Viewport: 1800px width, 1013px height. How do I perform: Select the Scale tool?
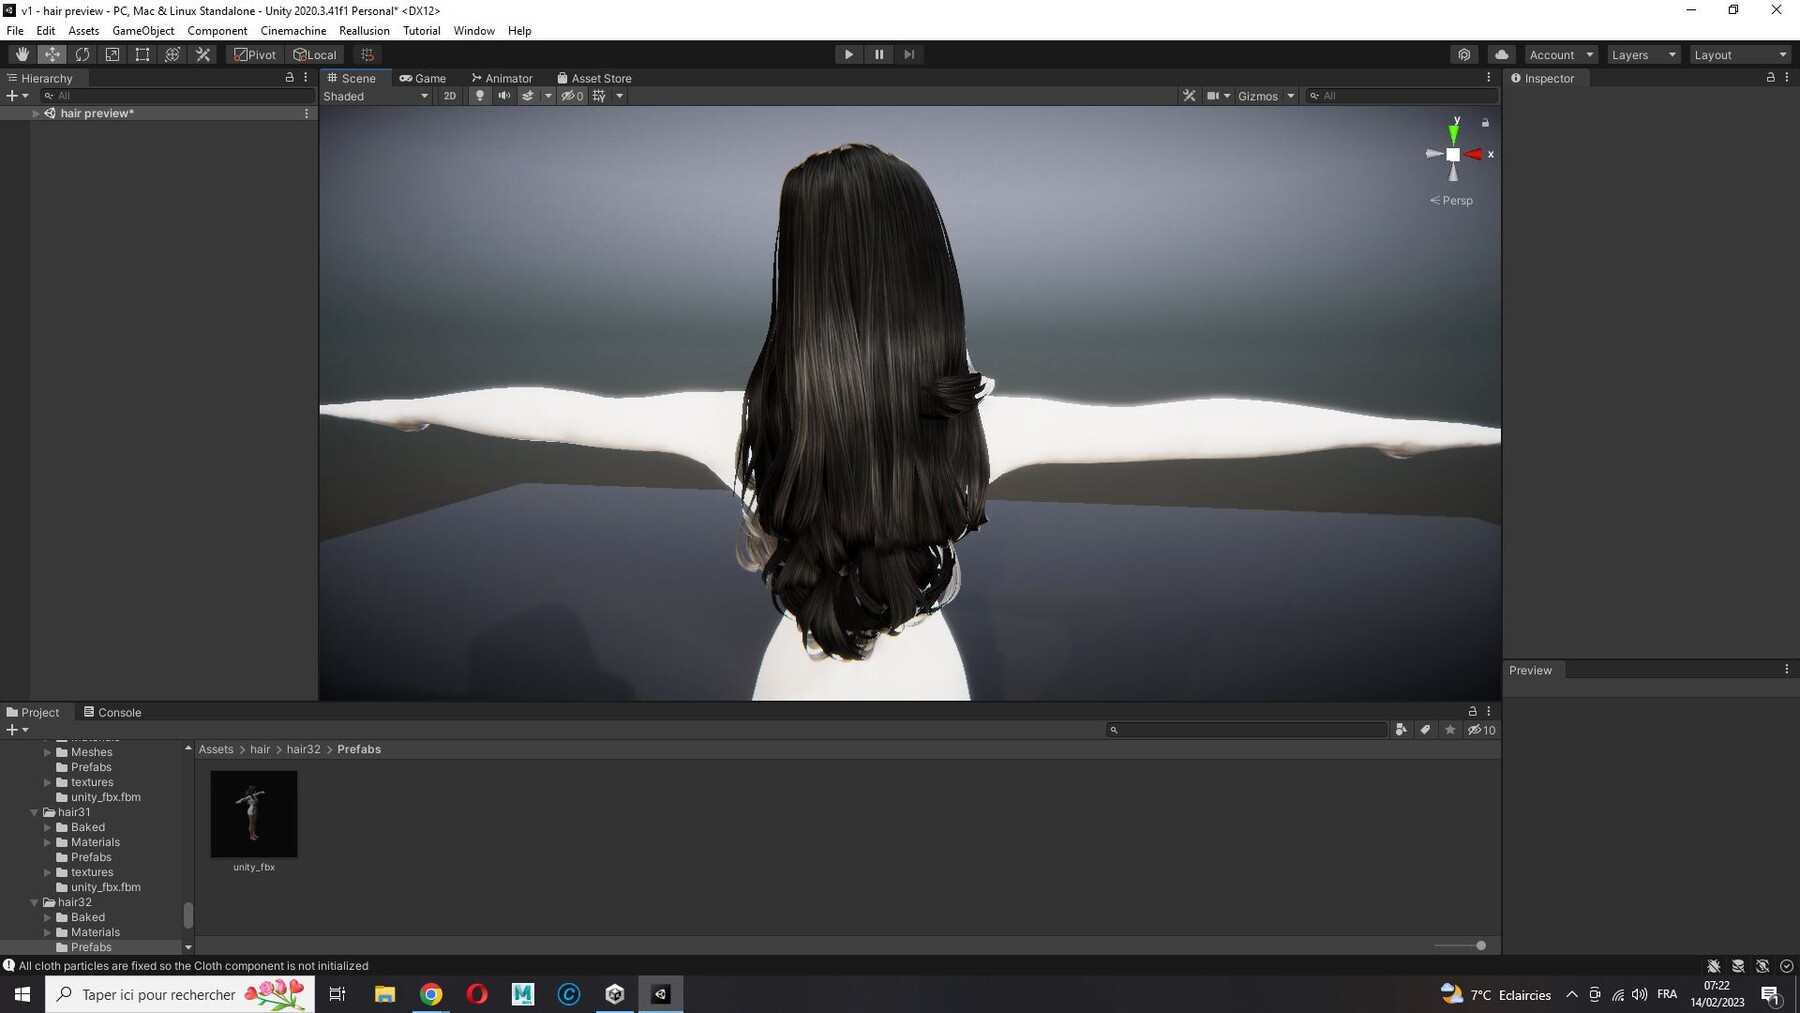tap(112, 55)
